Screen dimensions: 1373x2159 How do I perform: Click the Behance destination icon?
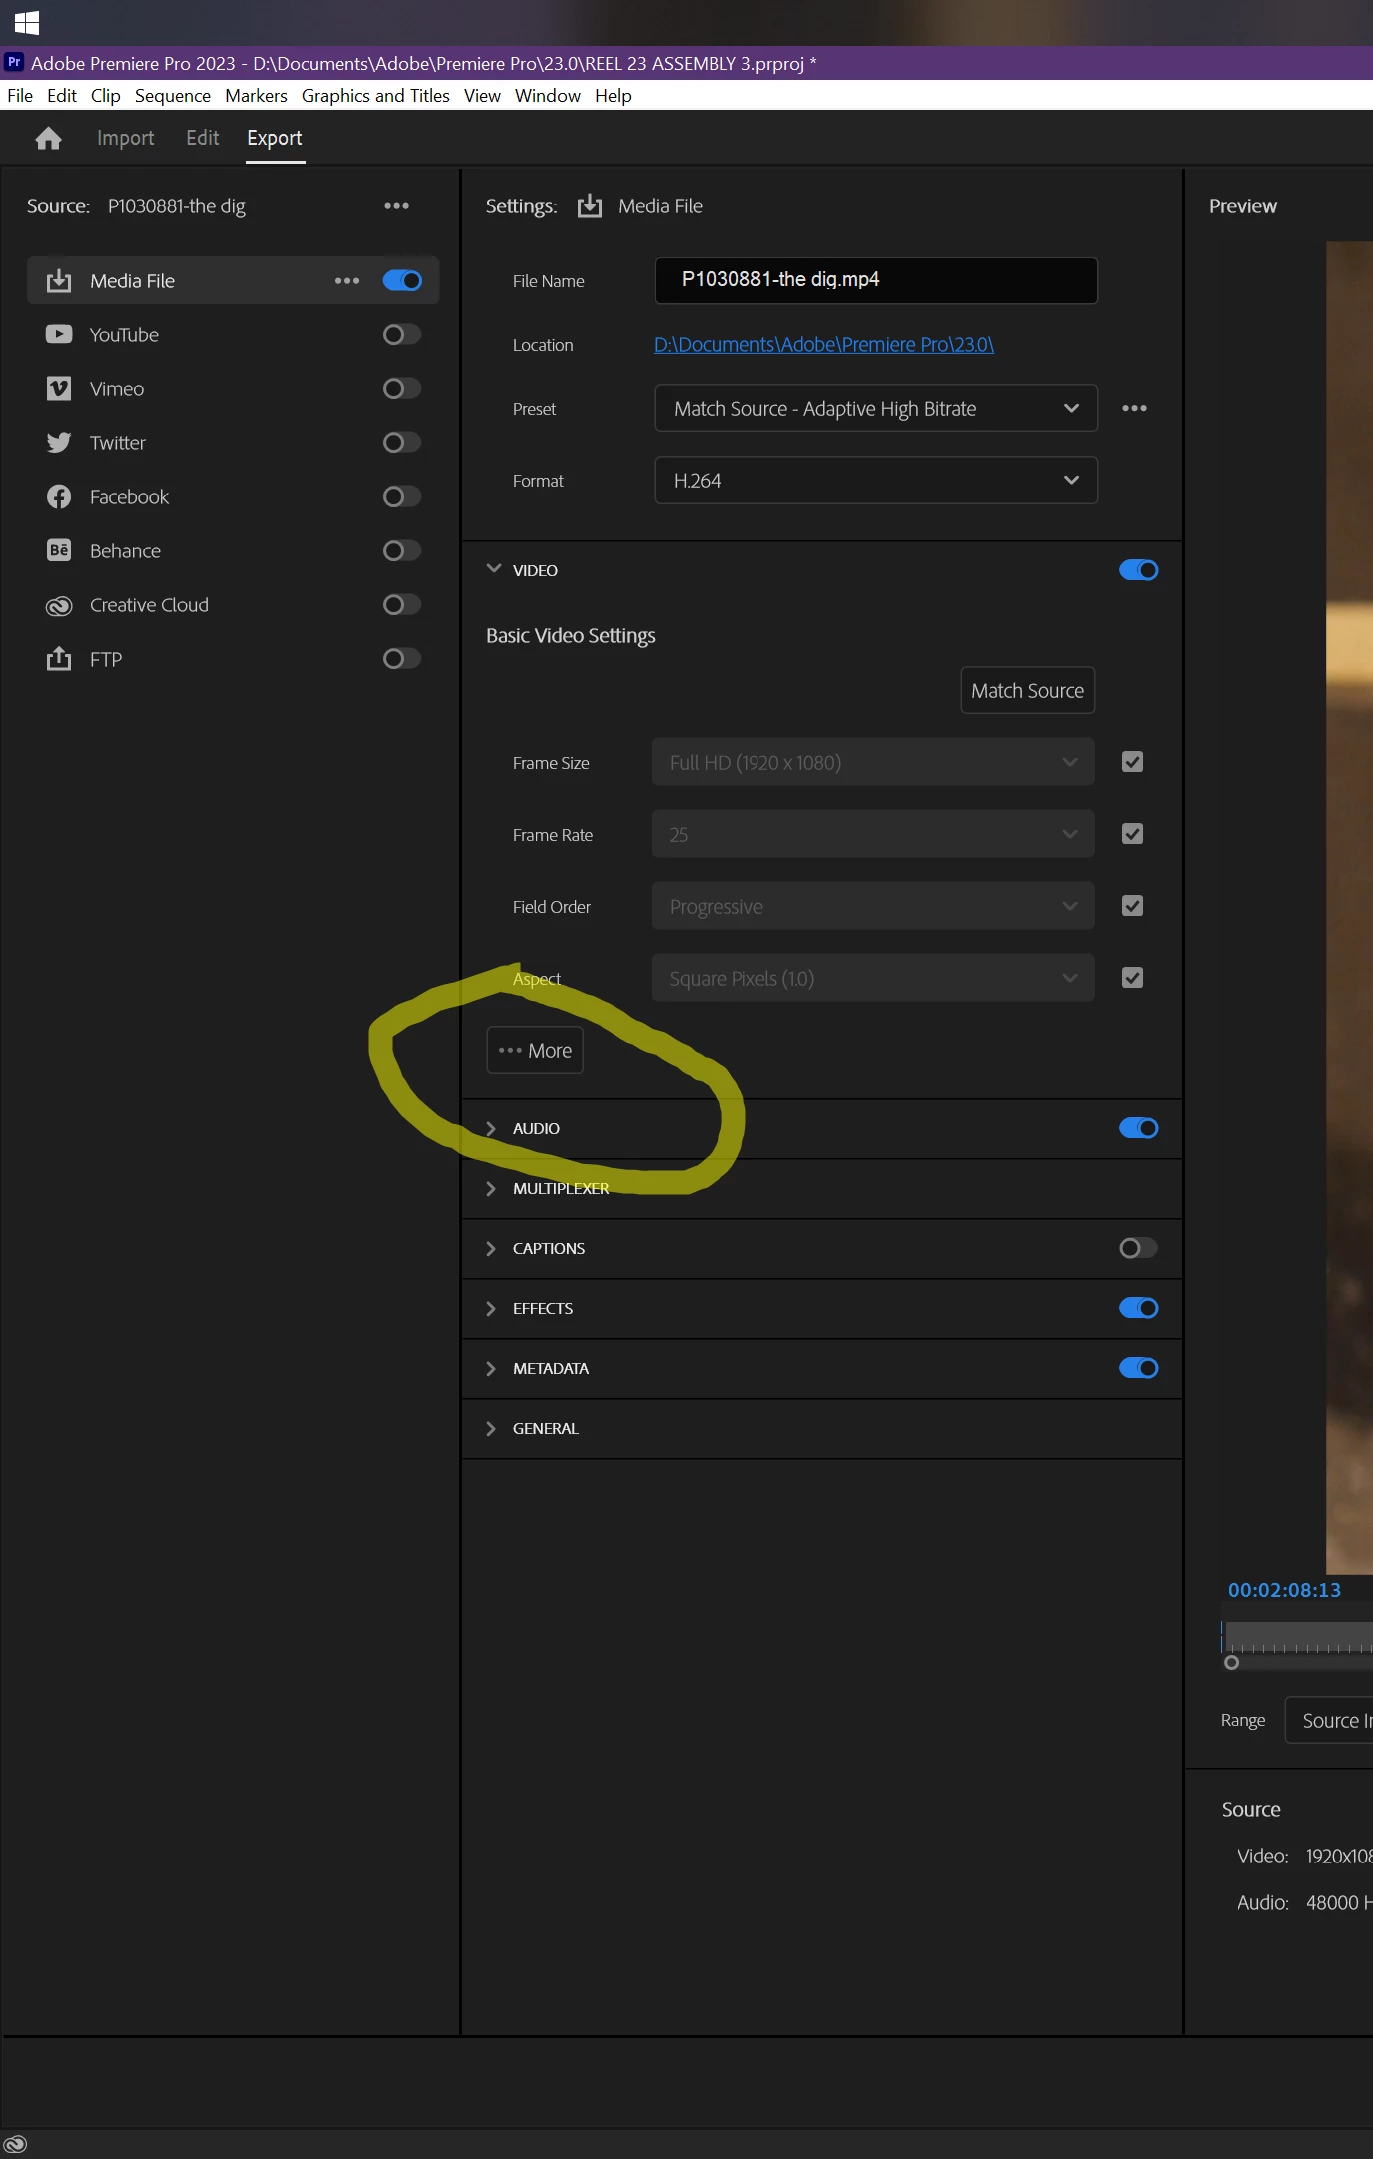click(59, 551)
